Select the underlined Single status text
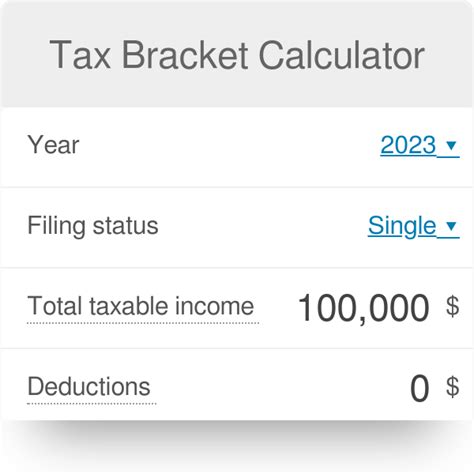 coord(402,226)
